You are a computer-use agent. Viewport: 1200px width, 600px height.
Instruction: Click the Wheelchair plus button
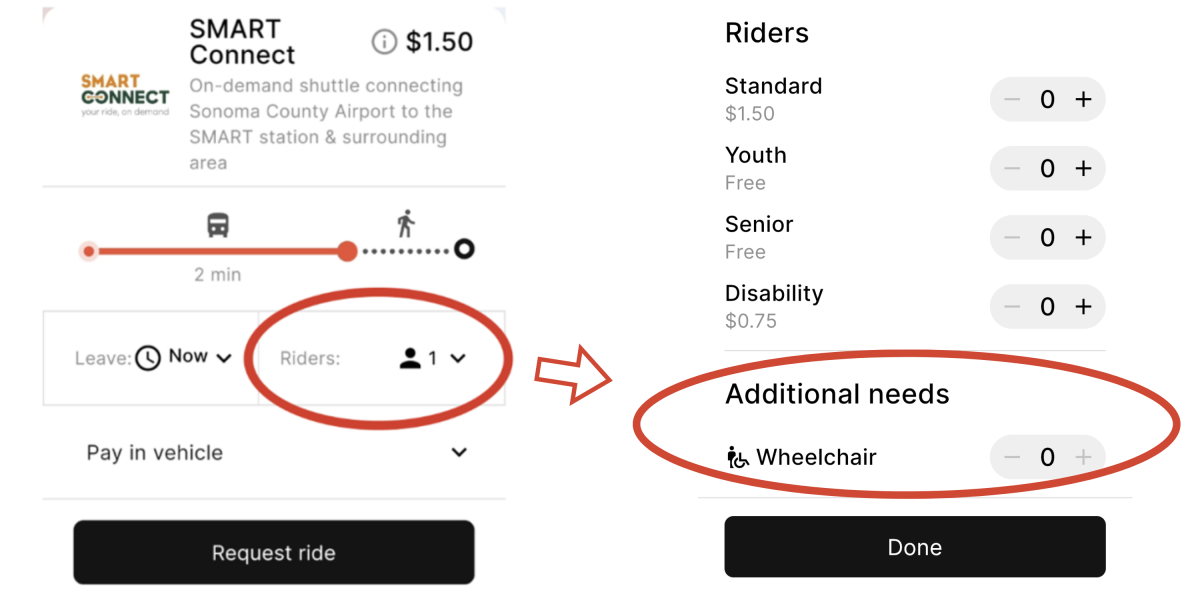1083,457
